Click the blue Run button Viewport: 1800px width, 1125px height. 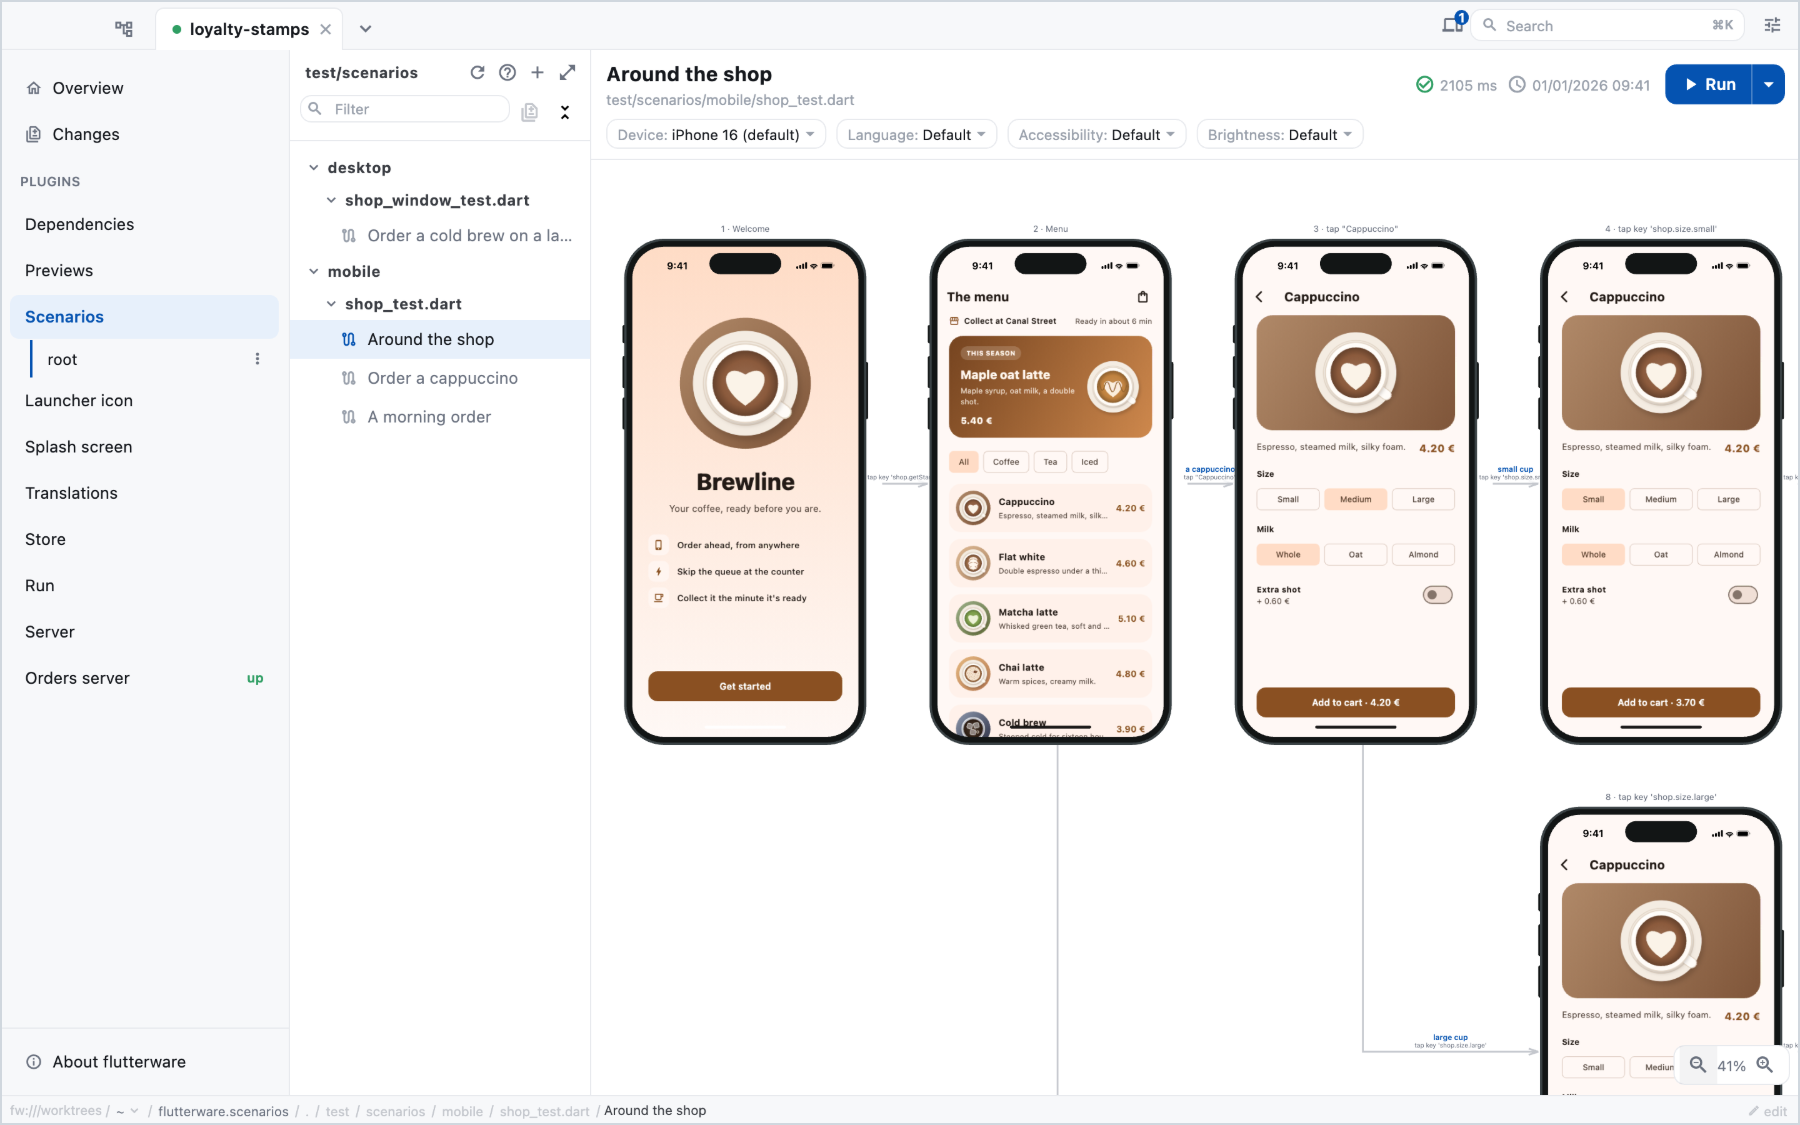1709,85
